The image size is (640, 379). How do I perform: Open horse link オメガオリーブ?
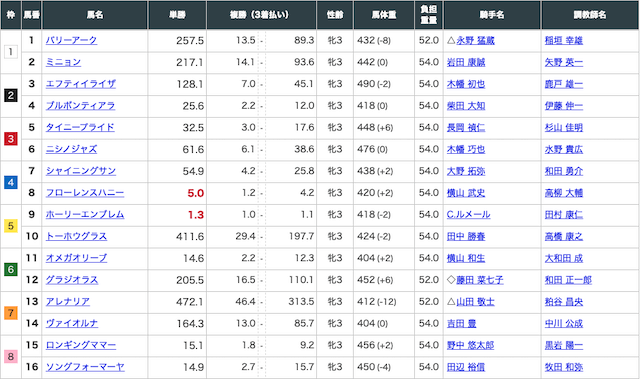tap(76, 258)
